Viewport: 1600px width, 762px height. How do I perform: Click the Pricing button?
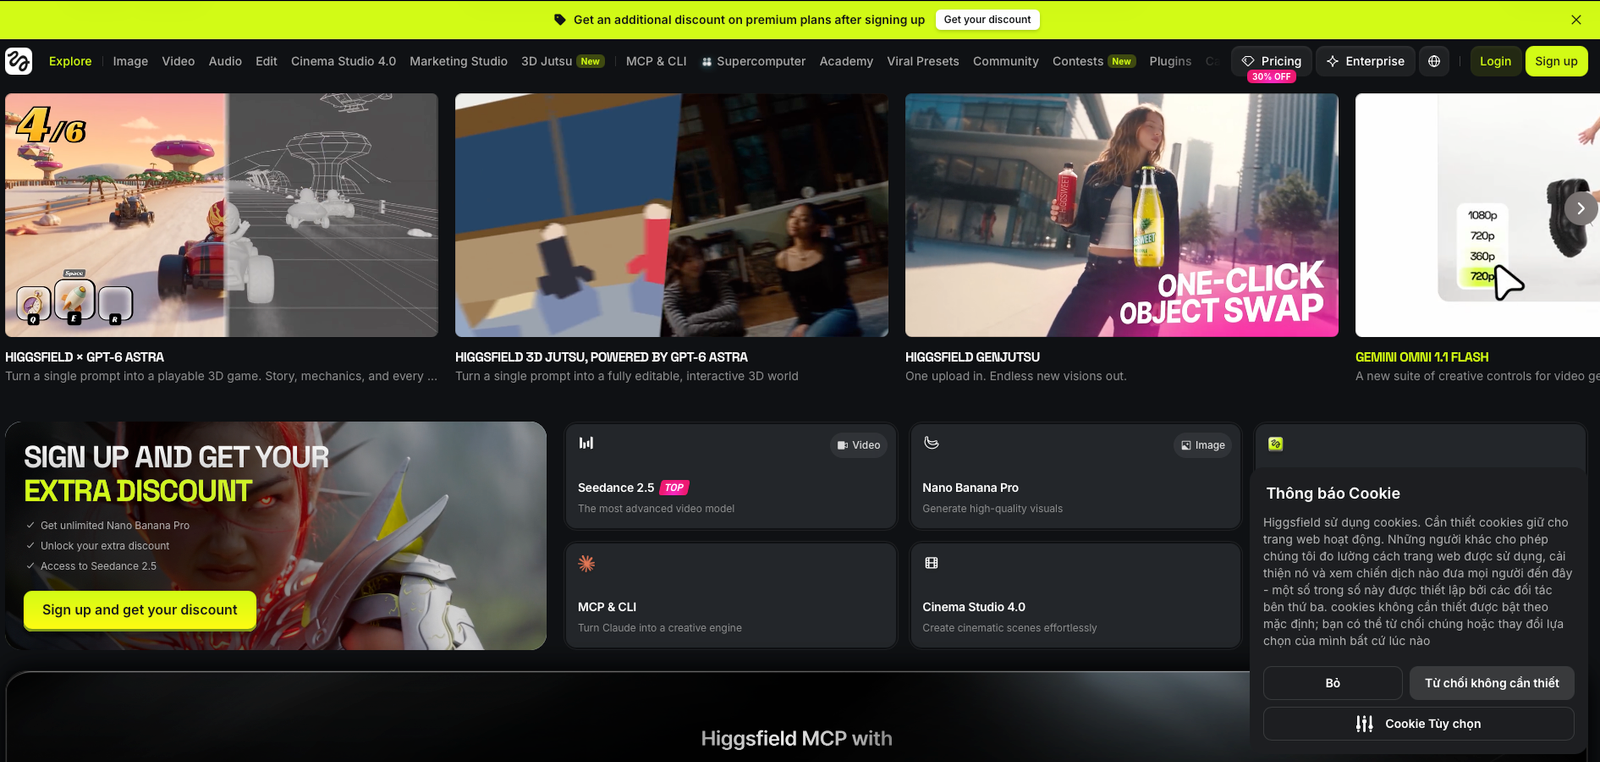click(x=1271, y=61)
